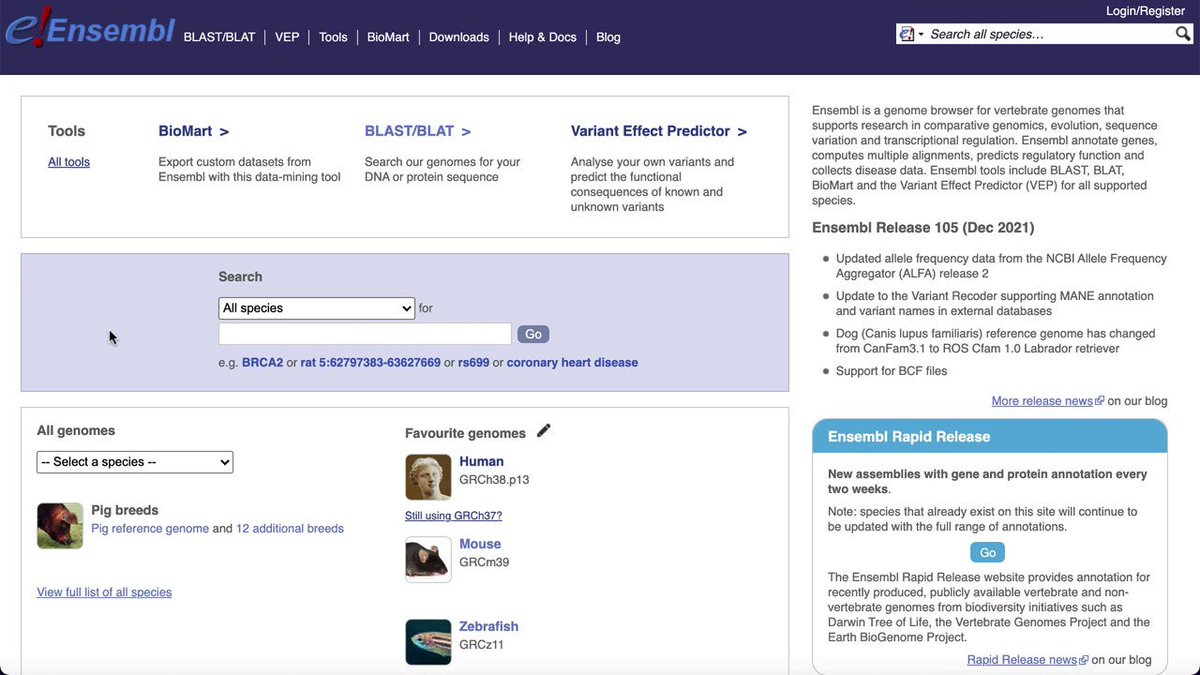The width and height of the screenshot is (1200, 675).
Task: Open VEP in the top navigation
Action: [x=287, y=37]
